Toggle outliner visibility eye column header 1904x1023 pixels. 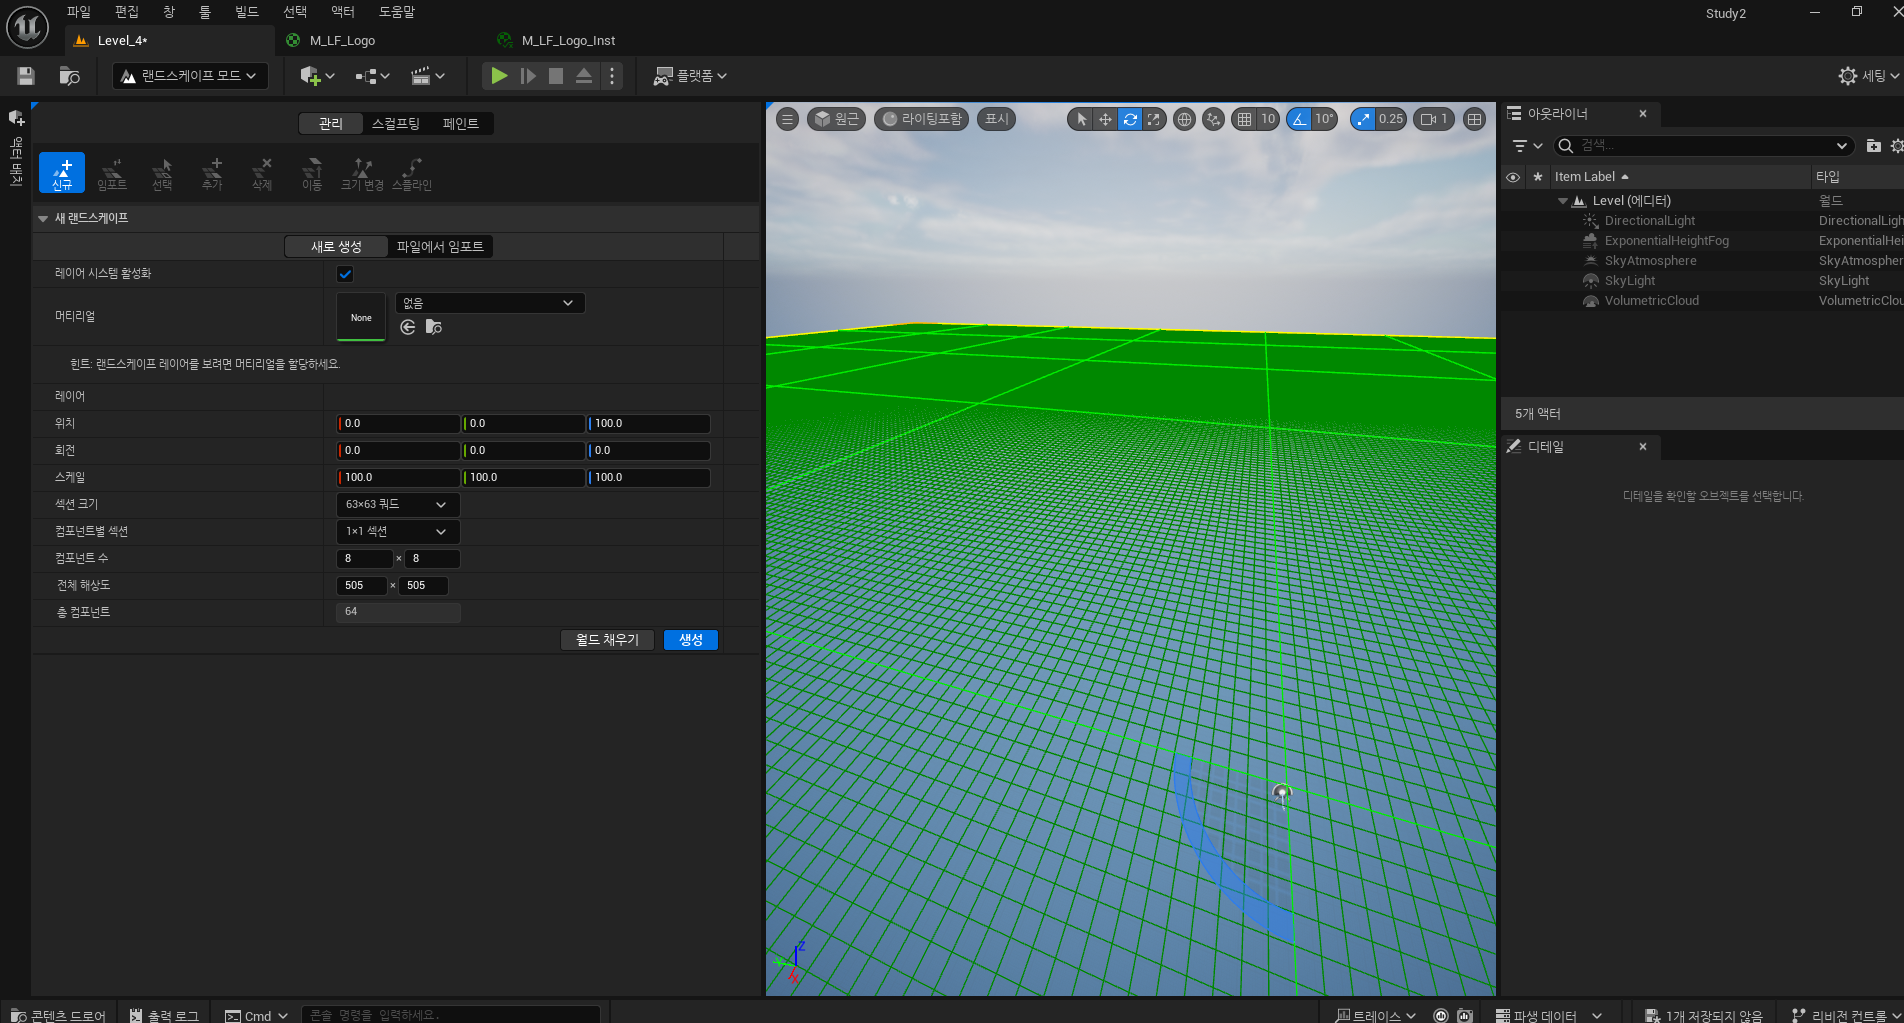coord(1513,177)
